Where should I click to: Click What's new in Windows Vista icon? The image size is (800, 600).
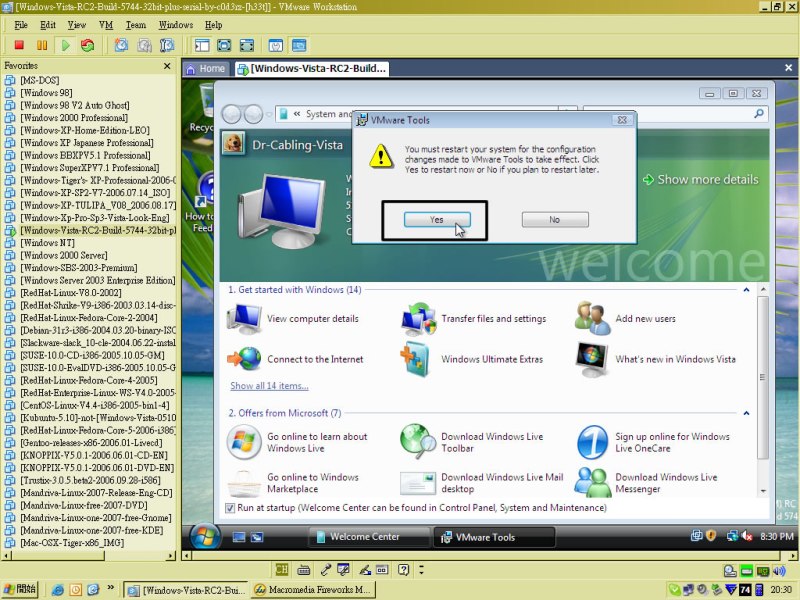pyautogui.click(x=591, y=359)
